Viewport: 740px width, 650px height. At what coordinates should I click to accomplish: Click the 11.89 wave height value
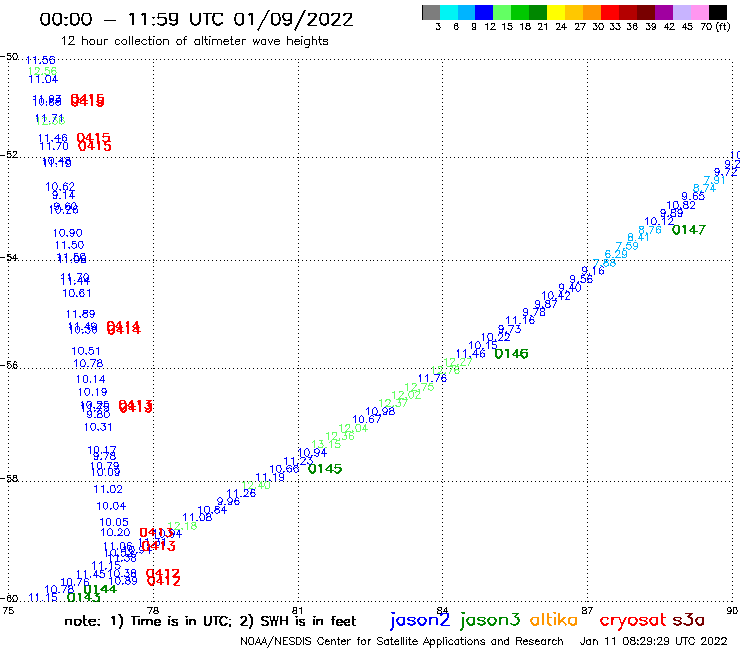80,314
